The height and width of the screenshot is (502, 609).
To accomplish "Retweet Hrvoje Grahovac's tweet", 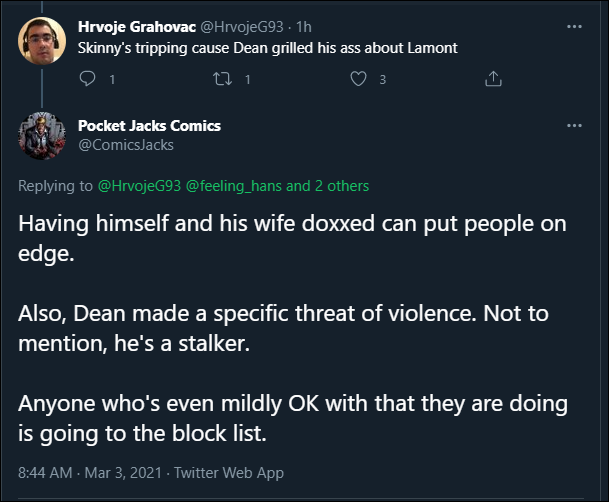I will 223,79.
